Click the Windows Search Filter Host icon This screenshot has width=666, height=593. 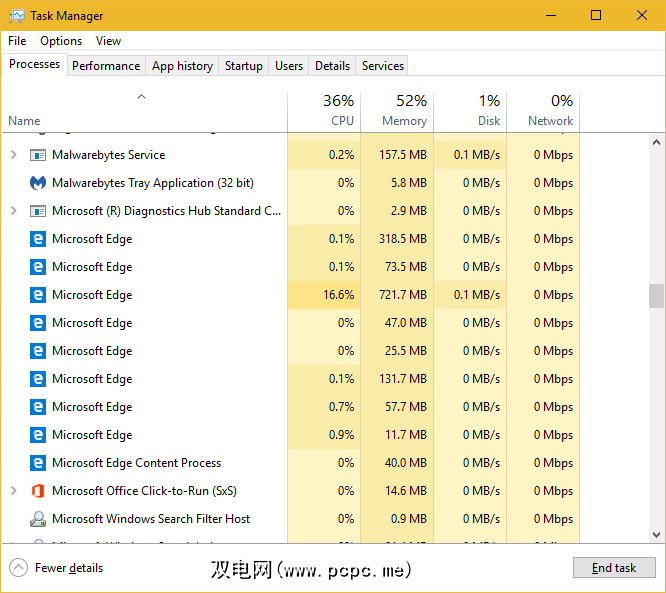pyautogui.click(x=38, y=519)
